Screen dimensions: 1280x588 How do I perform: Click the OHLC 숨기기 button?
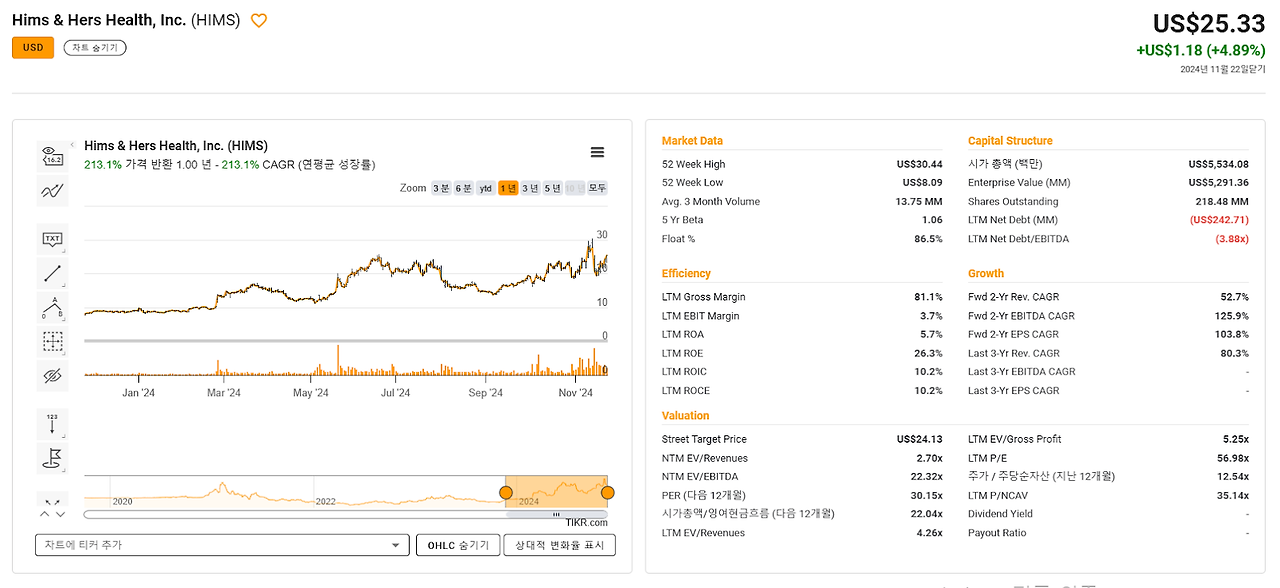tap(458, 545)
